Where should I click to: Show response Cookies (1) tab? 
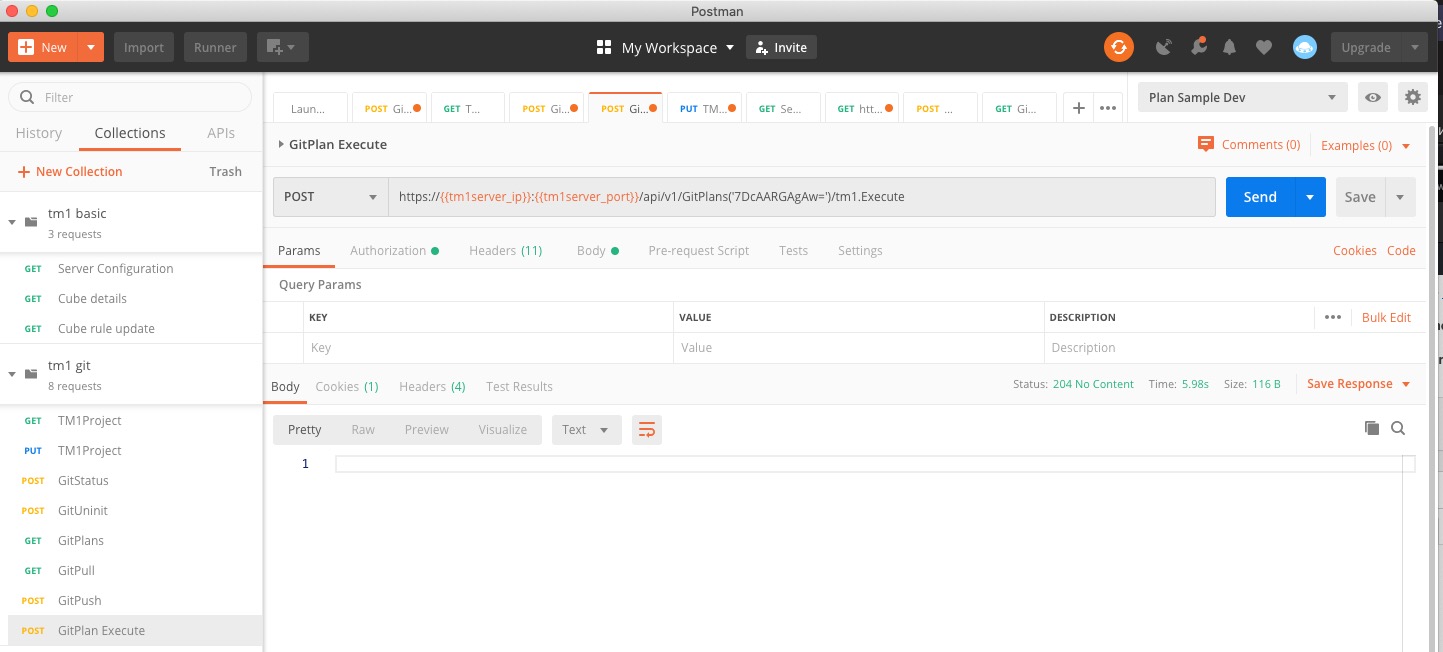(x=347, y=386)
